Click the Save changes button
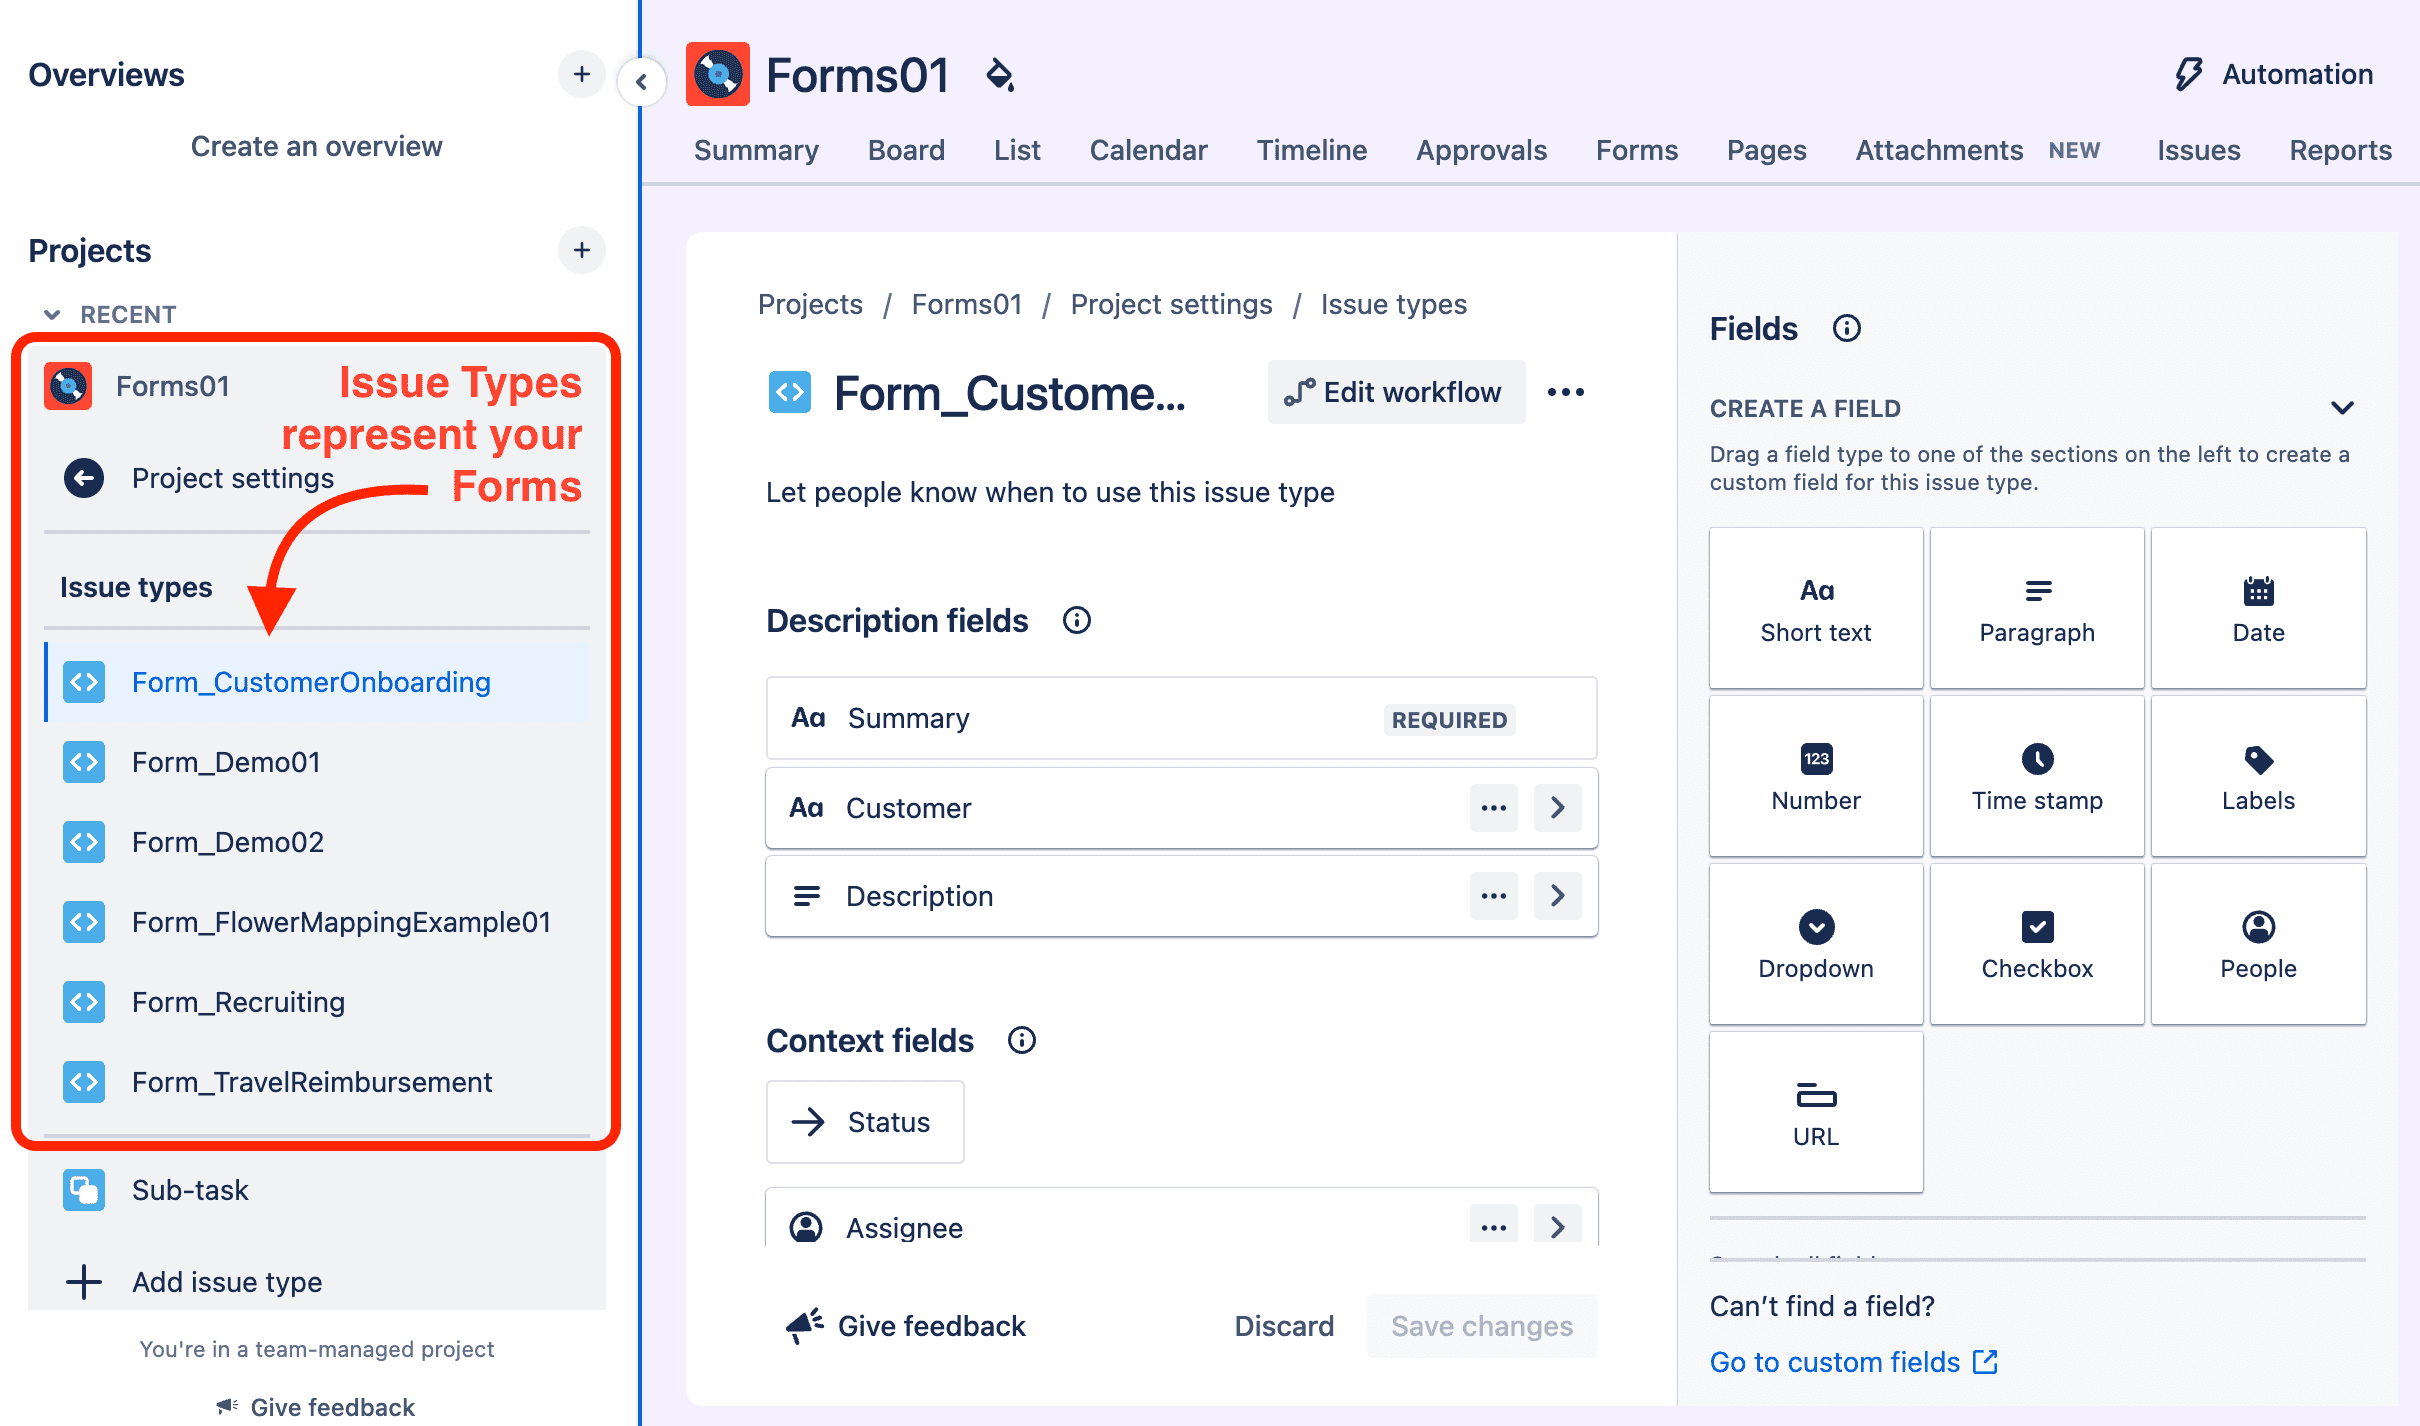2420x1426 pixels. point(1482,1326)
